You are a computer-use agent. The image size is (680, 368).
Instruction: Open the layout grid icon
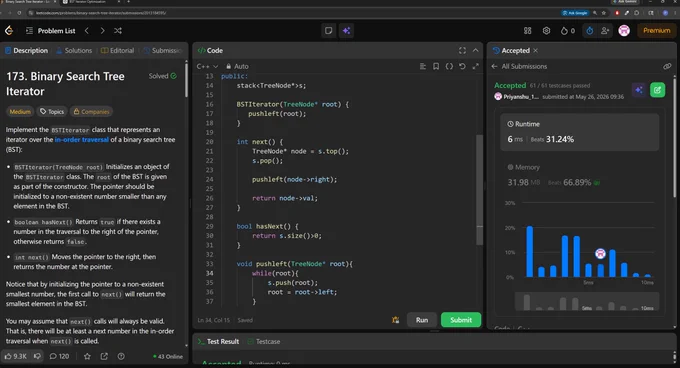[527, 31]
